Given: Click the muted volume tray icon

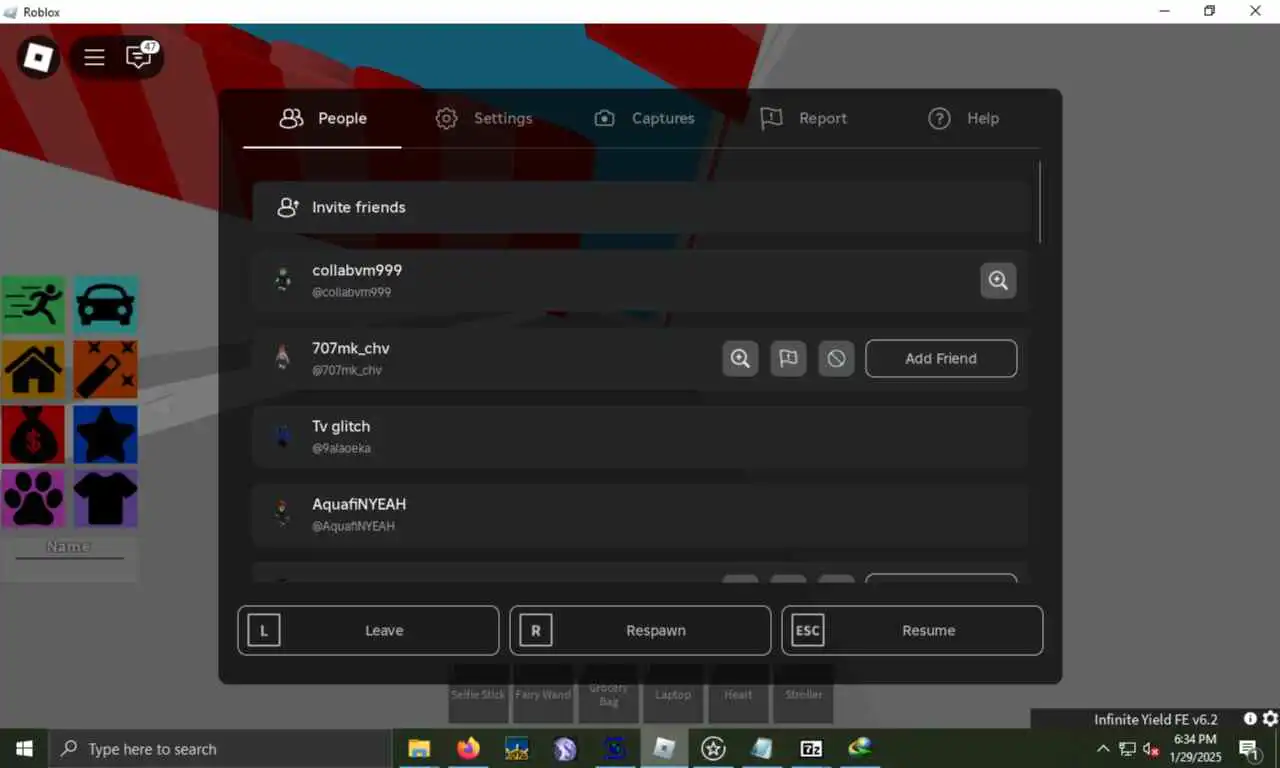Looking at the screenshot, I should [x=1151, y=749].
